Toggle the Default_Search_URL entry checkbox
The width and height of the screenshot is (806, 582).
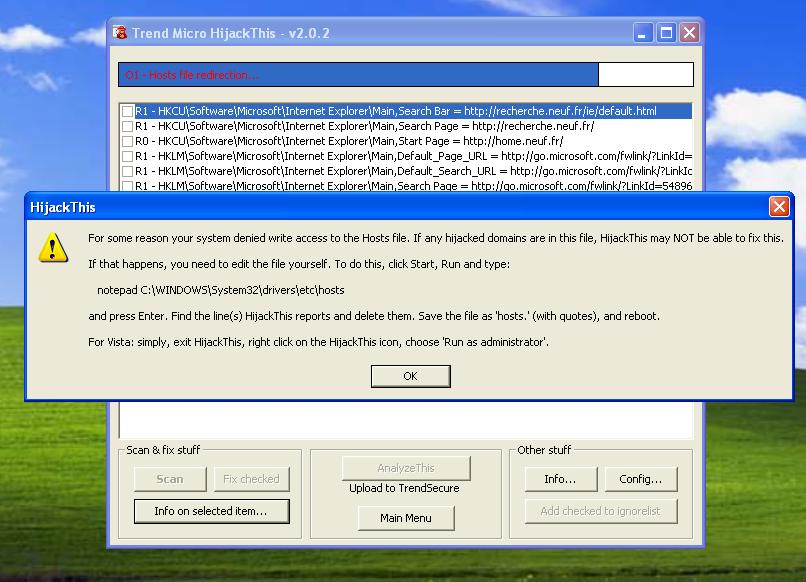tap(127, 171)
